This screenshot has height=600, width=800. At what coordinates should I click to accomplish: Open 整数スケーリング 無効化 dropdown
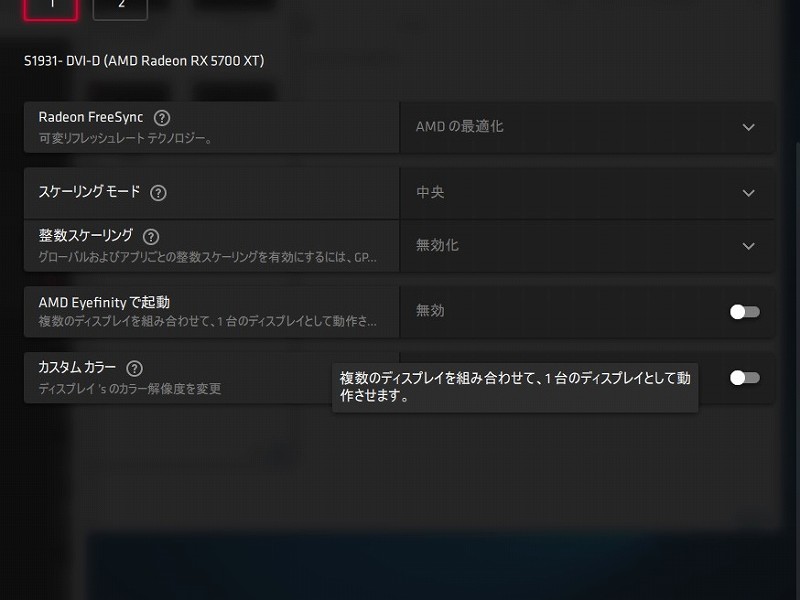point(587,246)
